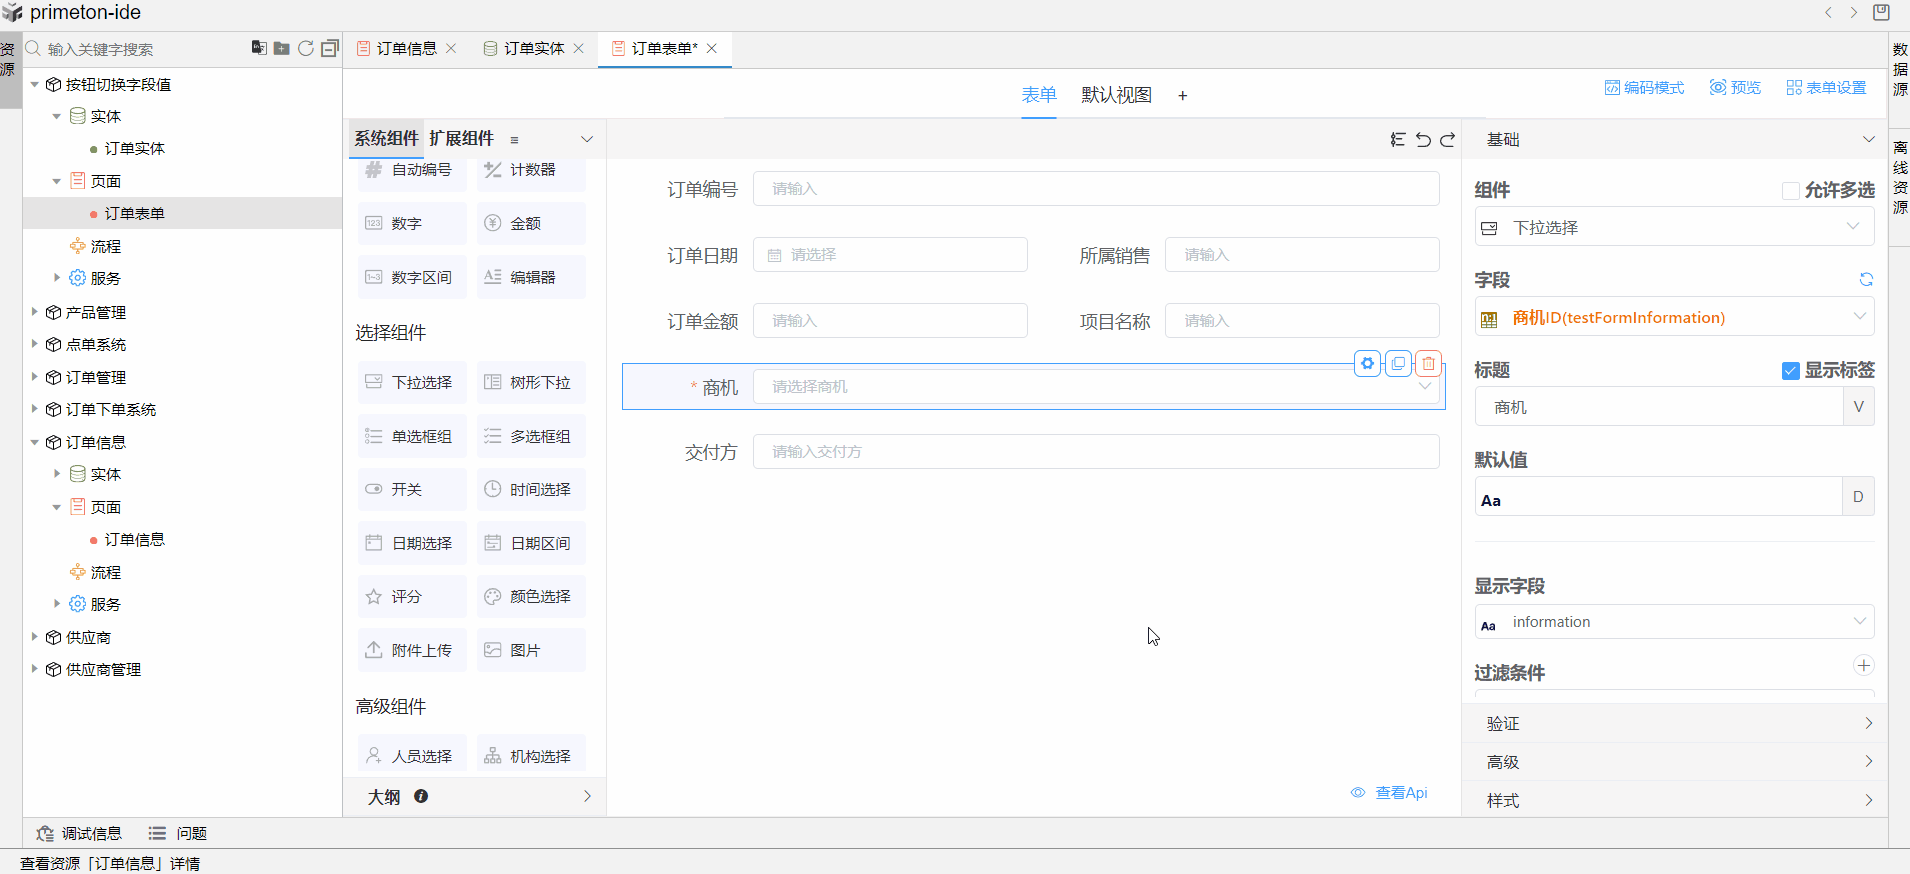Enable the 允许多选 checkbox
This screenshot has height=874, width=1910.
[1790, 191]
